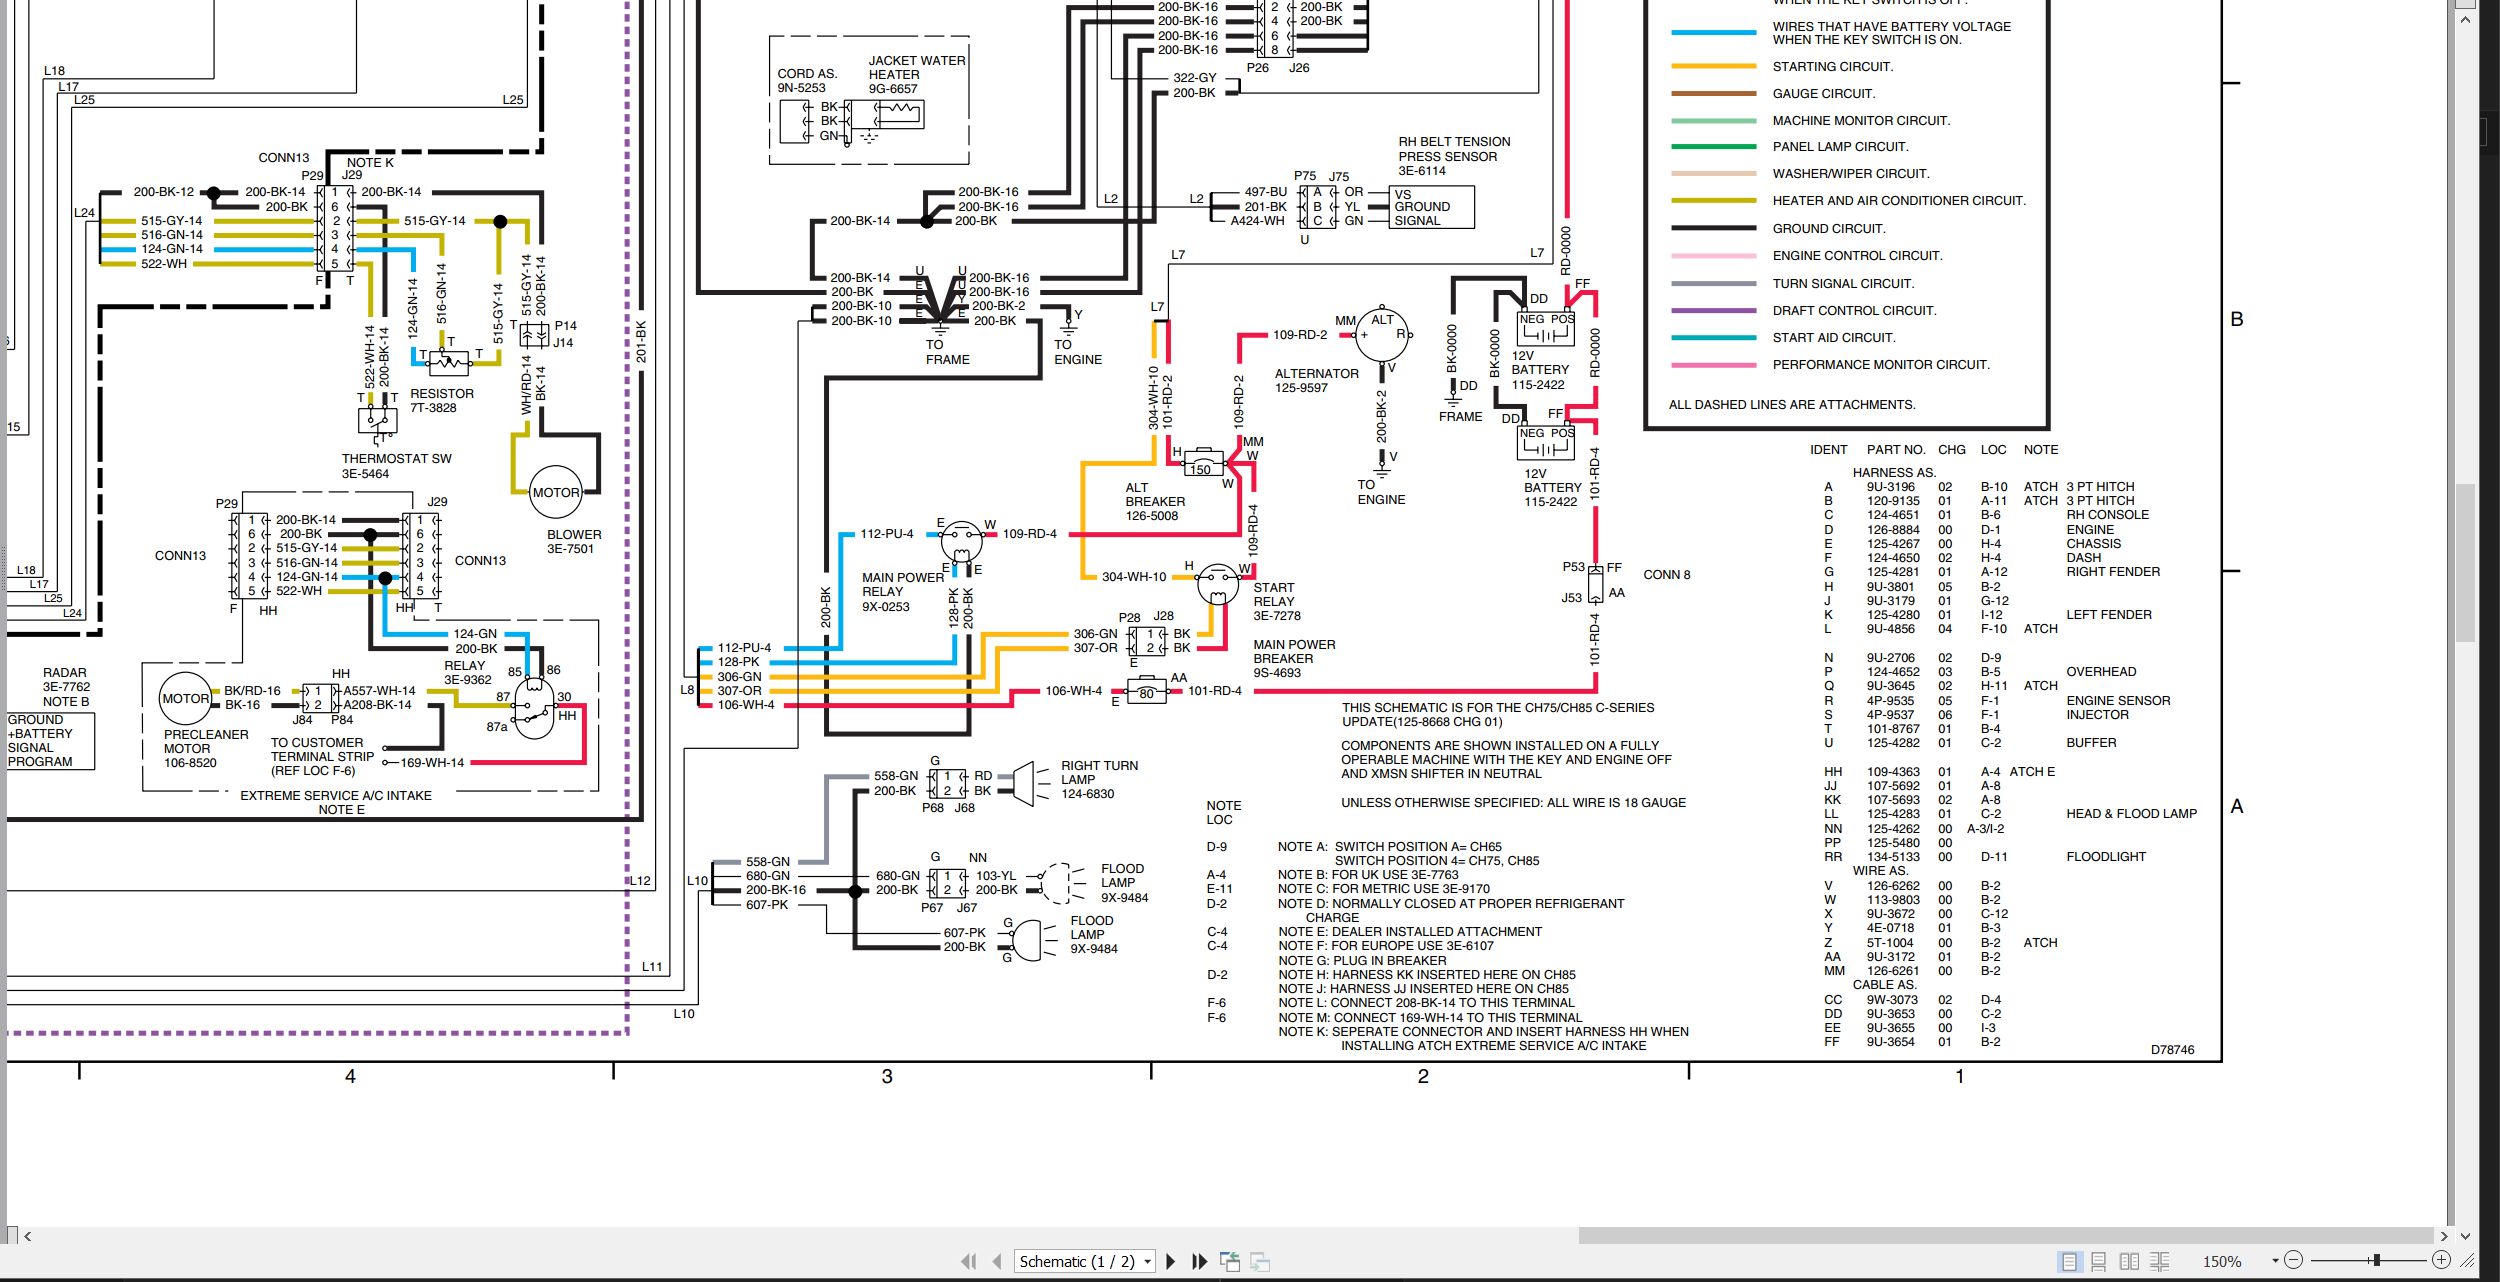Click the TO CUSTOMER TERMINAL STRIP text
Screen dimensions: 2500x1282
click(x=321, y=750)
